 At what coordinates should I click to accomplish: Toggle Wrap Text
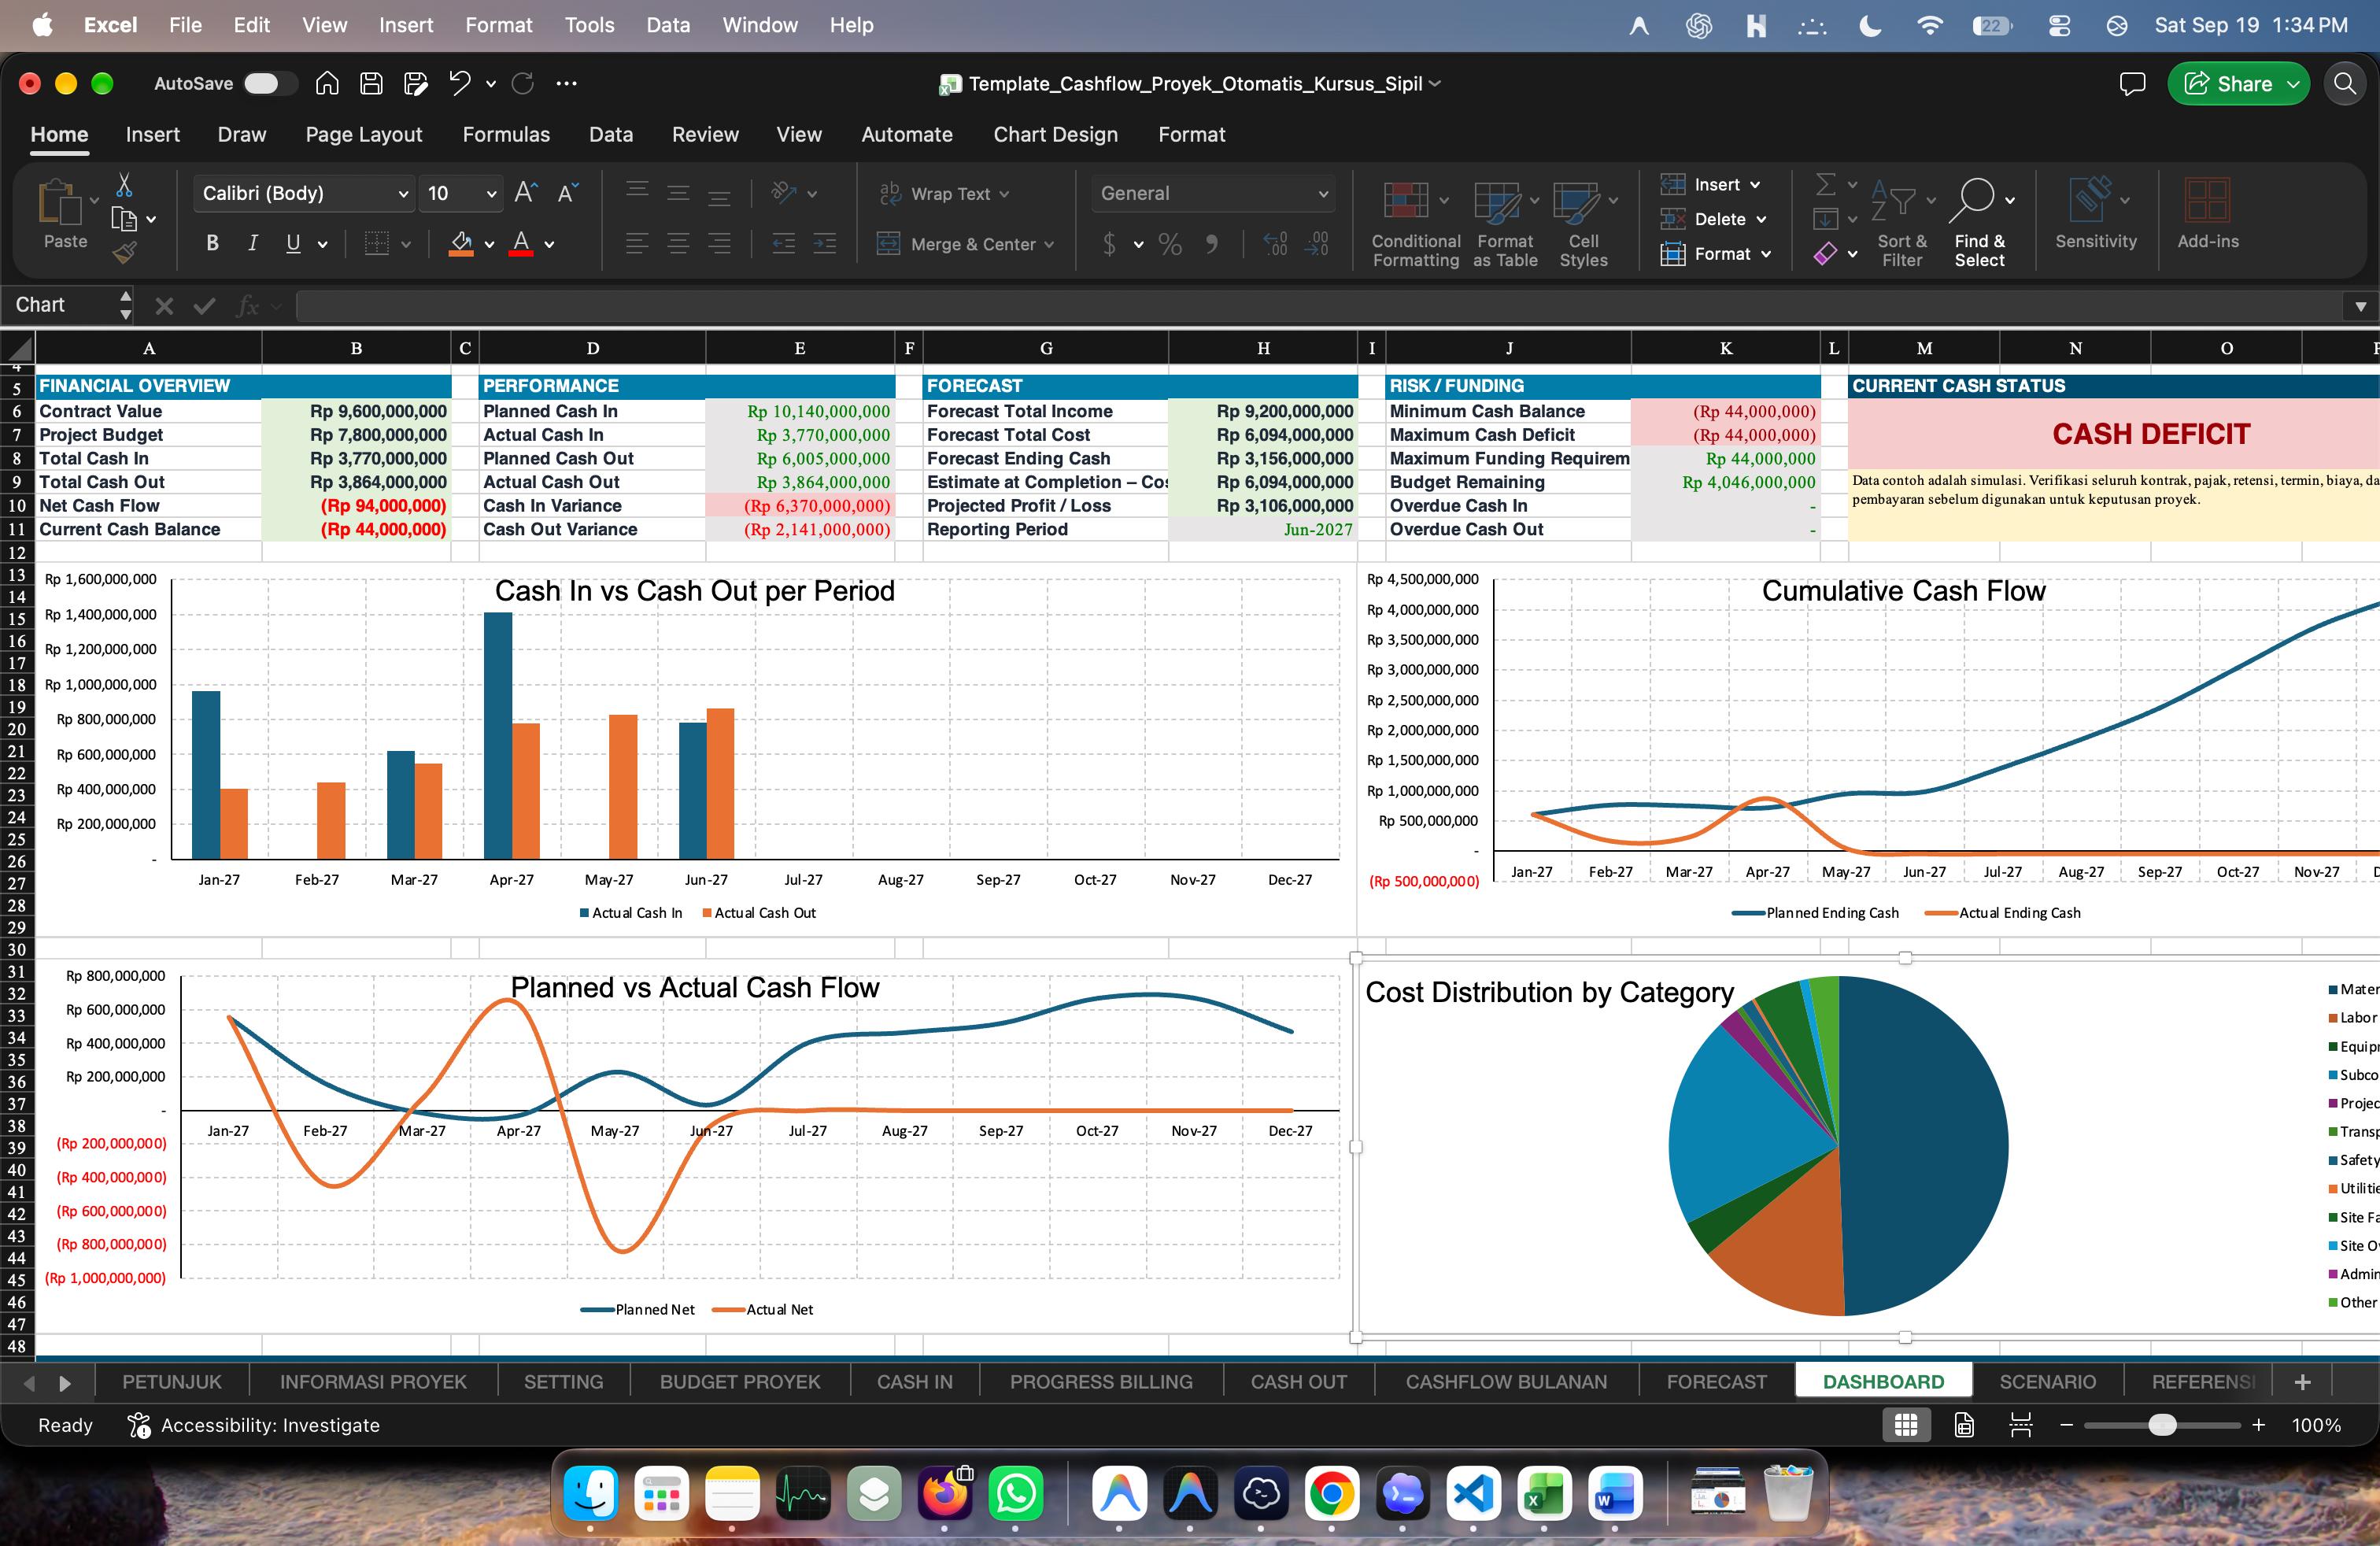tap(944, 194)
